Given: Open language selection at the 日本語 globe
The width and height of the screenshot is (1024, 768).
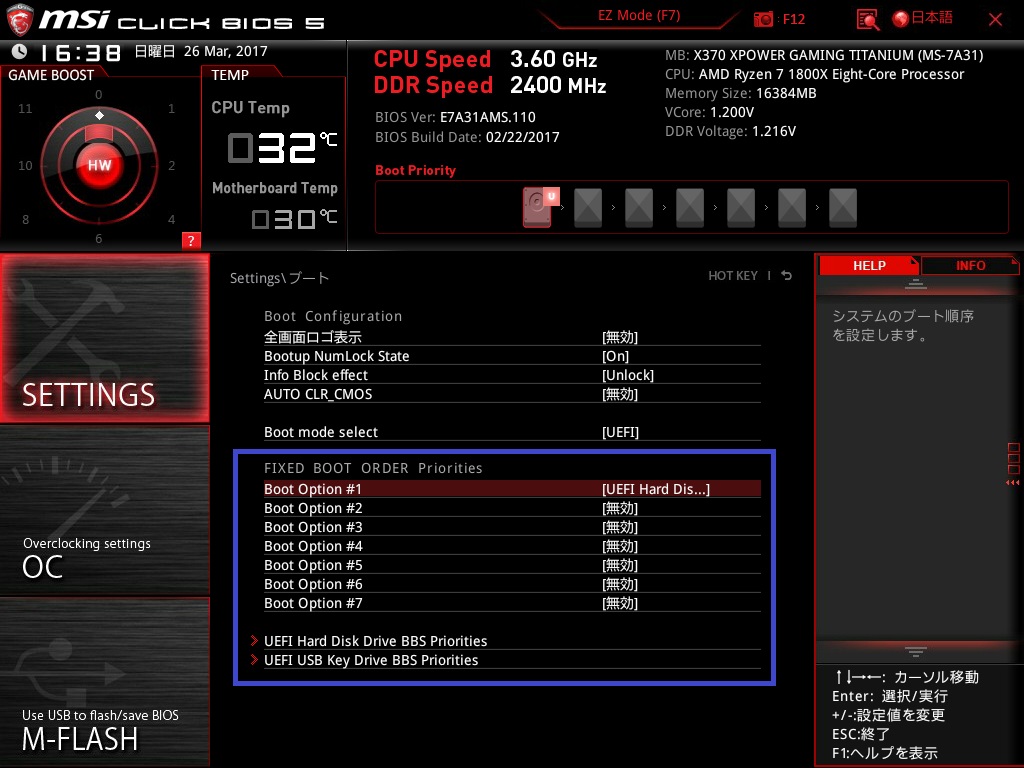Looking at the screenshot, I should [922, 18].
